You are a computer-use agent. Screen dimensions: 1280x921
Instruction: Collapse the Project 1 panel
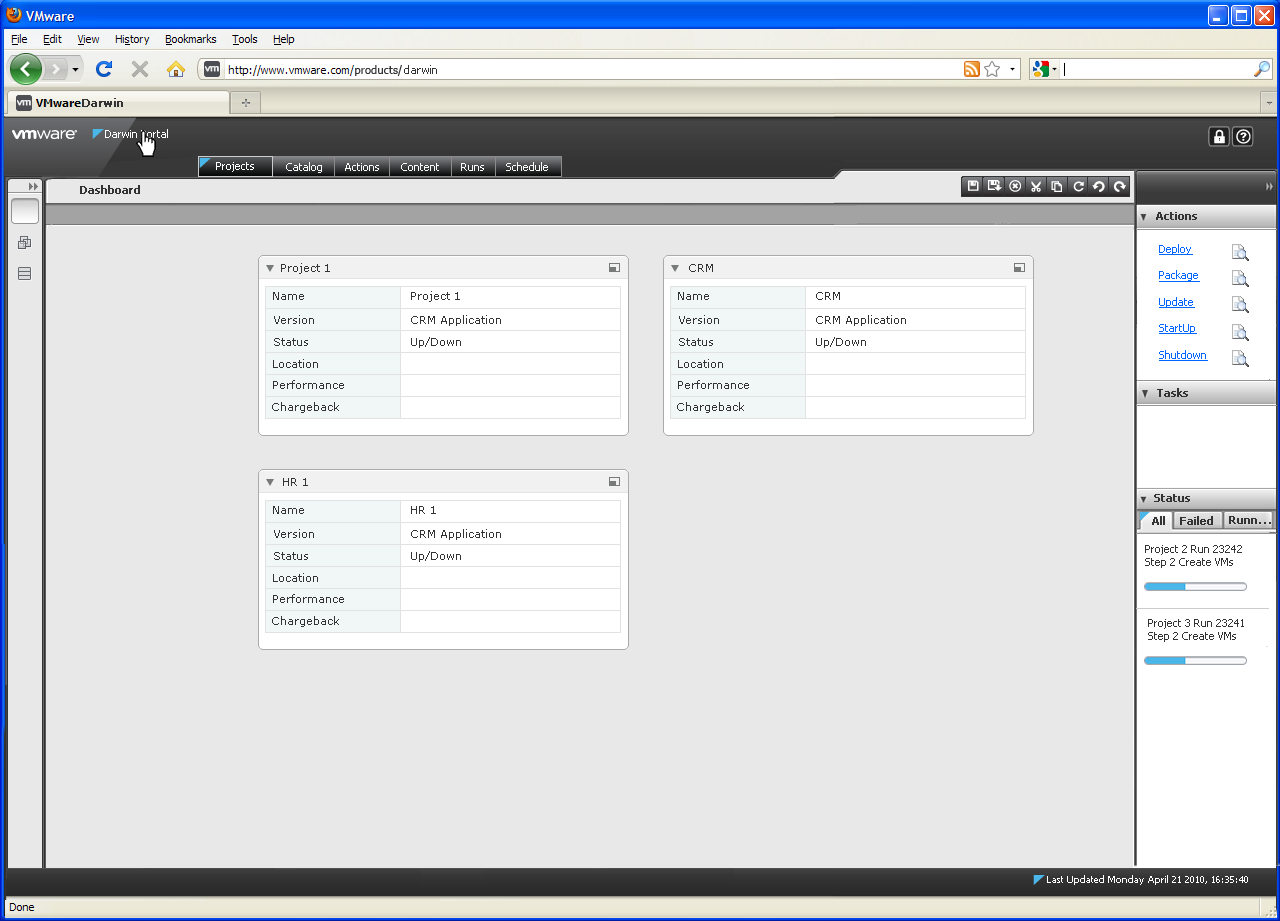(x=270, y=268)
